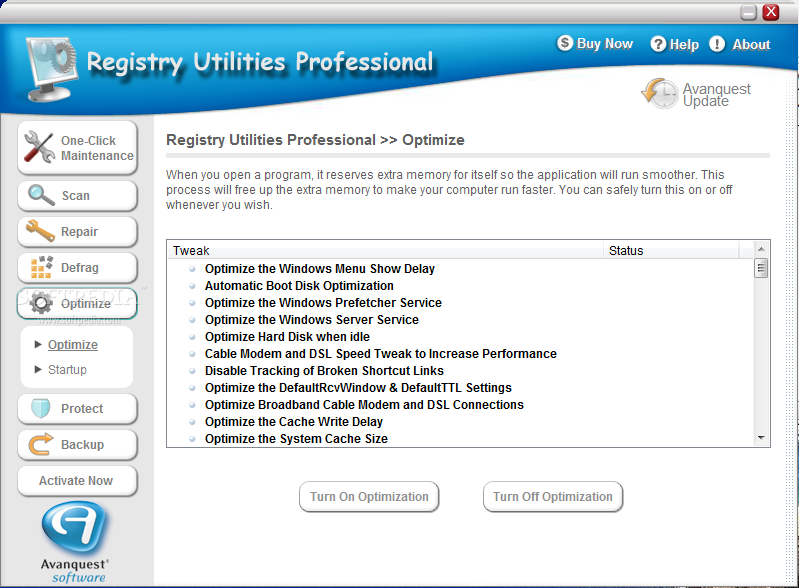The image size is (799, 588).
Task: Go to the Protect section
Action: tap(77, 409)
